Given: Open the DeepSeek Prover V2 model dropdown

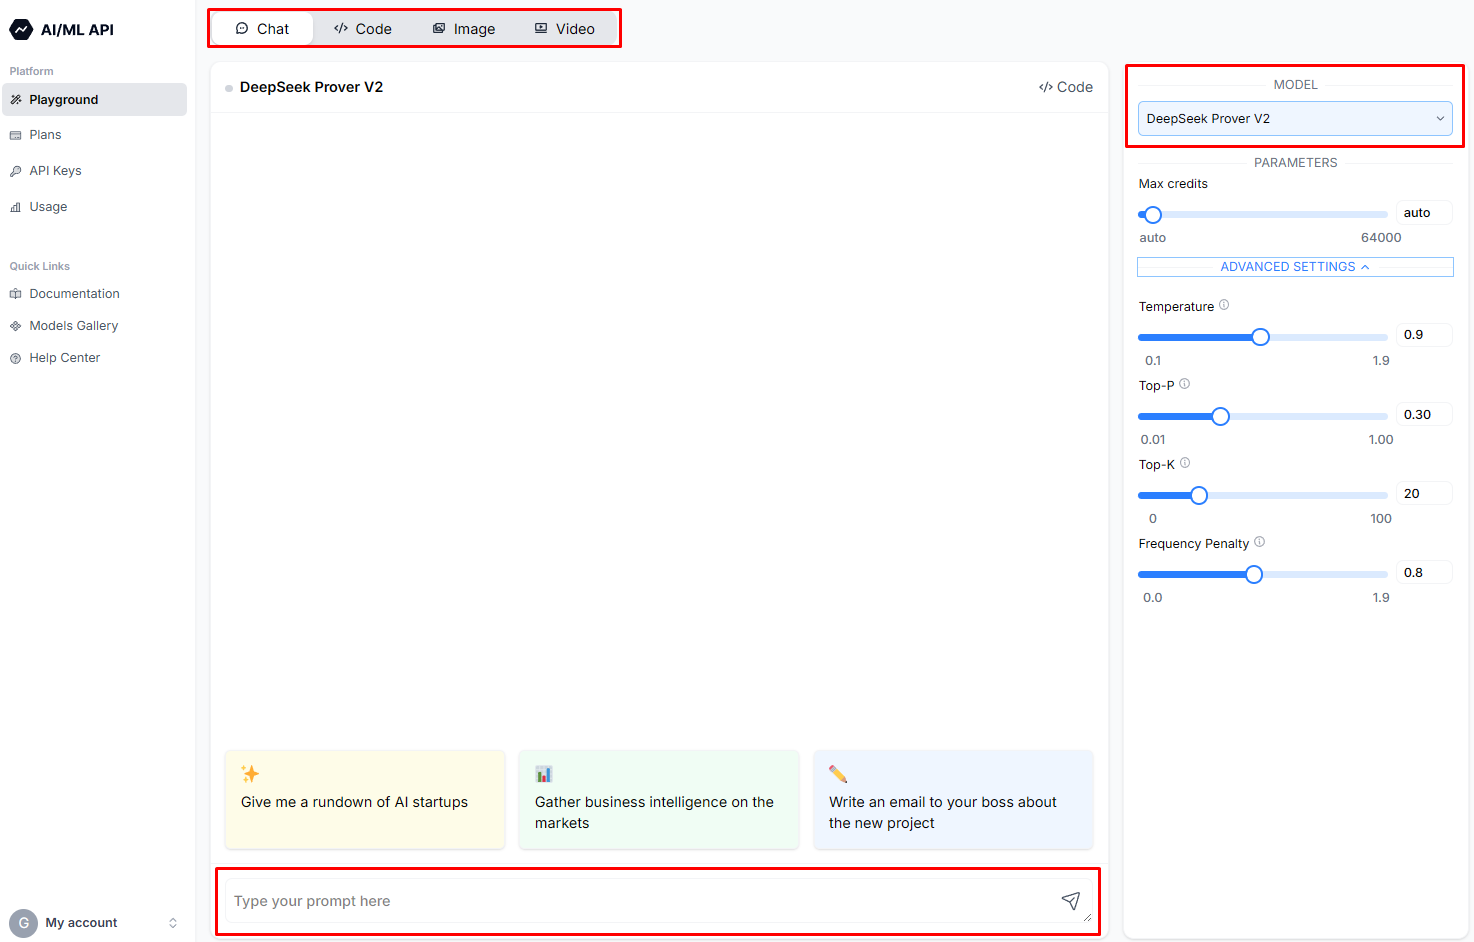Looking at the screenshot, I should 1295,119.
